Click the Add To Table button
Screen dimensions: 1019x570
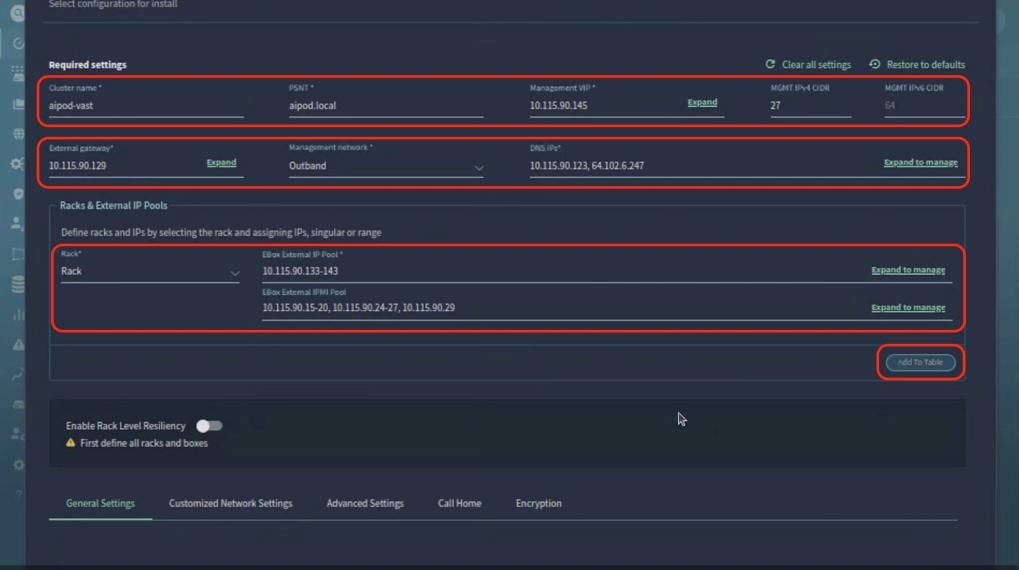pos(920,362)
